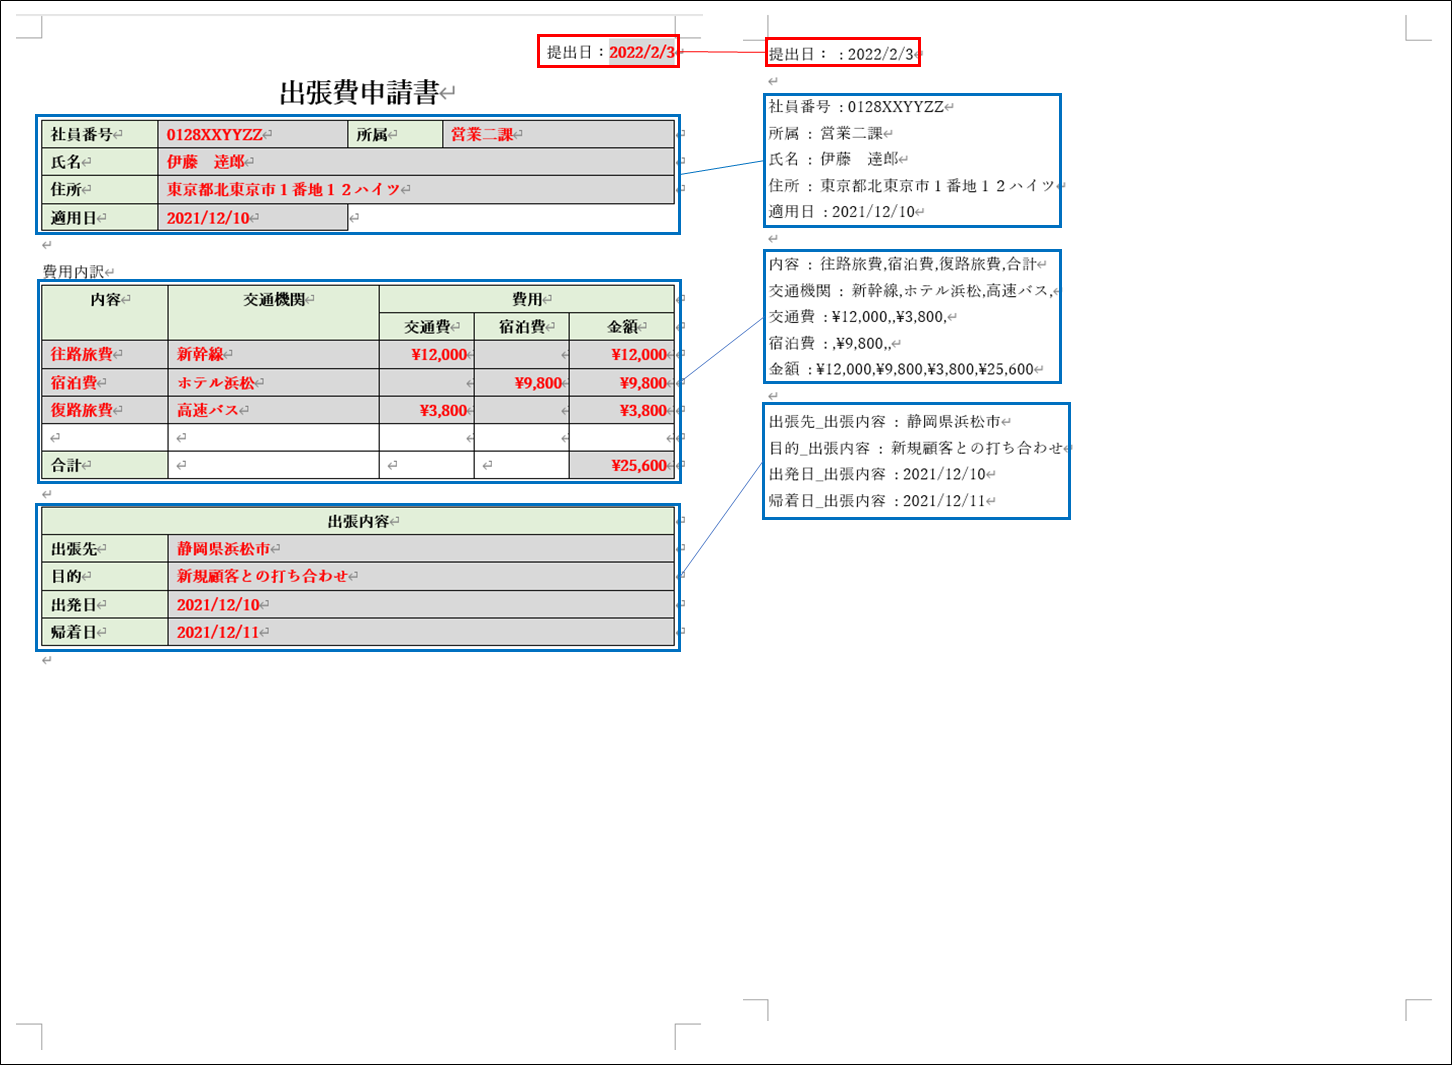This screenshot has width=1452, height=1065.
Task: Click the text line 内容：往路旅費,宿泊費,復路旅費,合計
Action: click(x=903, y=264)
